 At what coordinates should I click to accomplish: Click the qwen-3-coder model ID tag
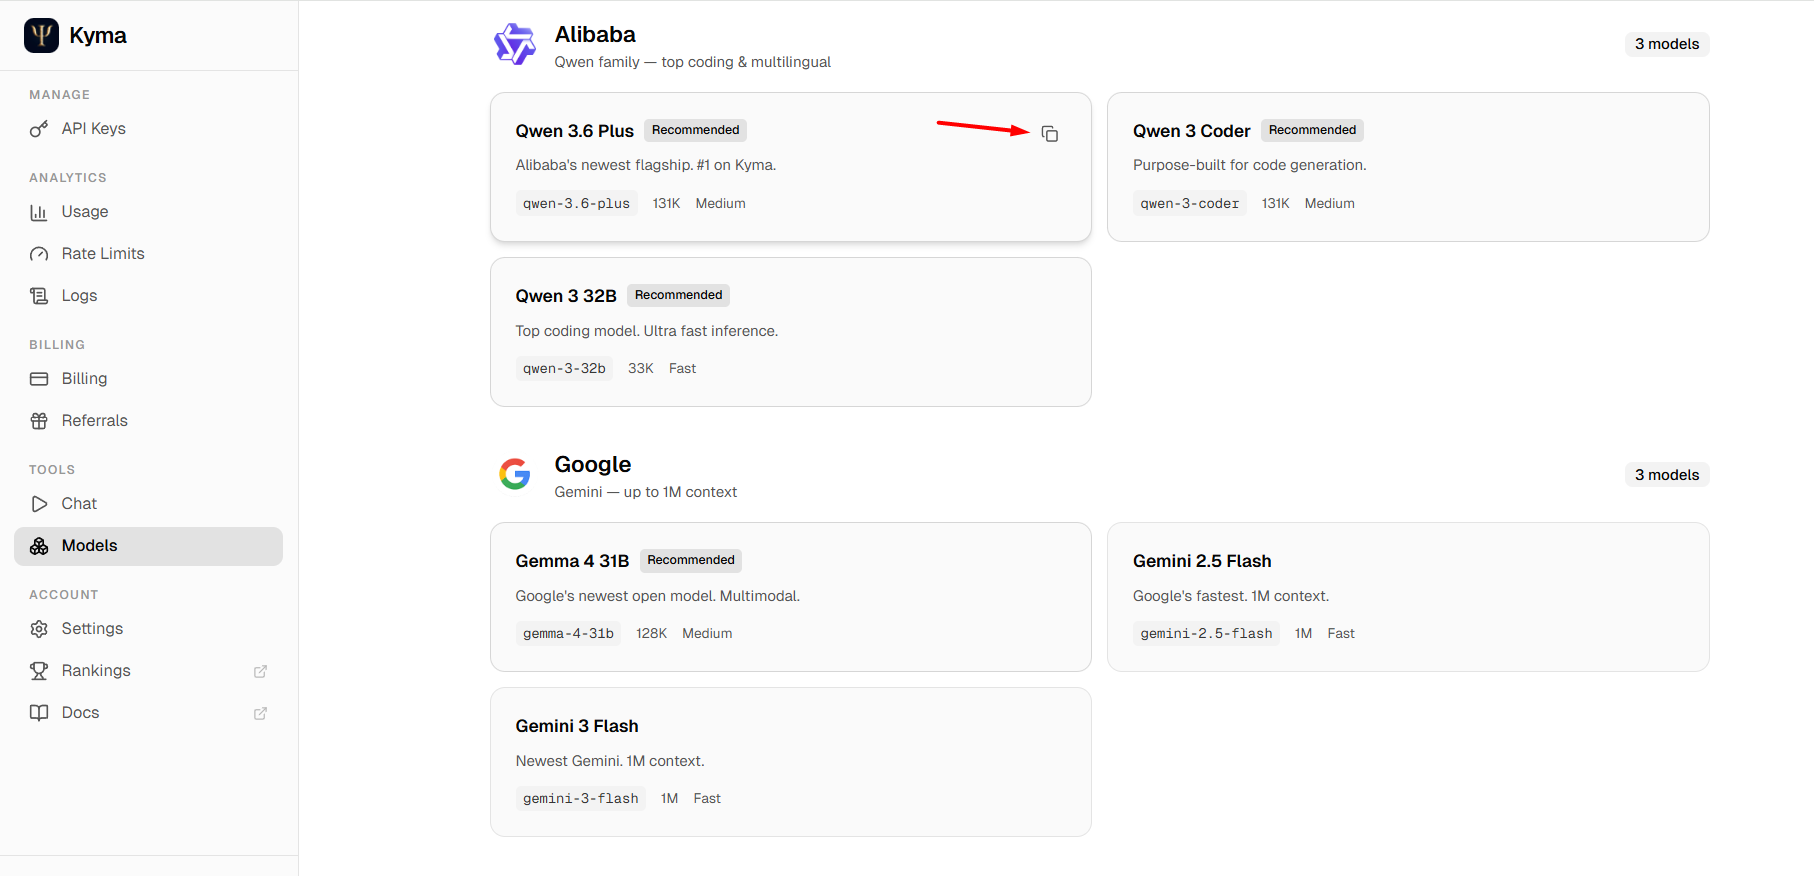[x=1189, y=204]
